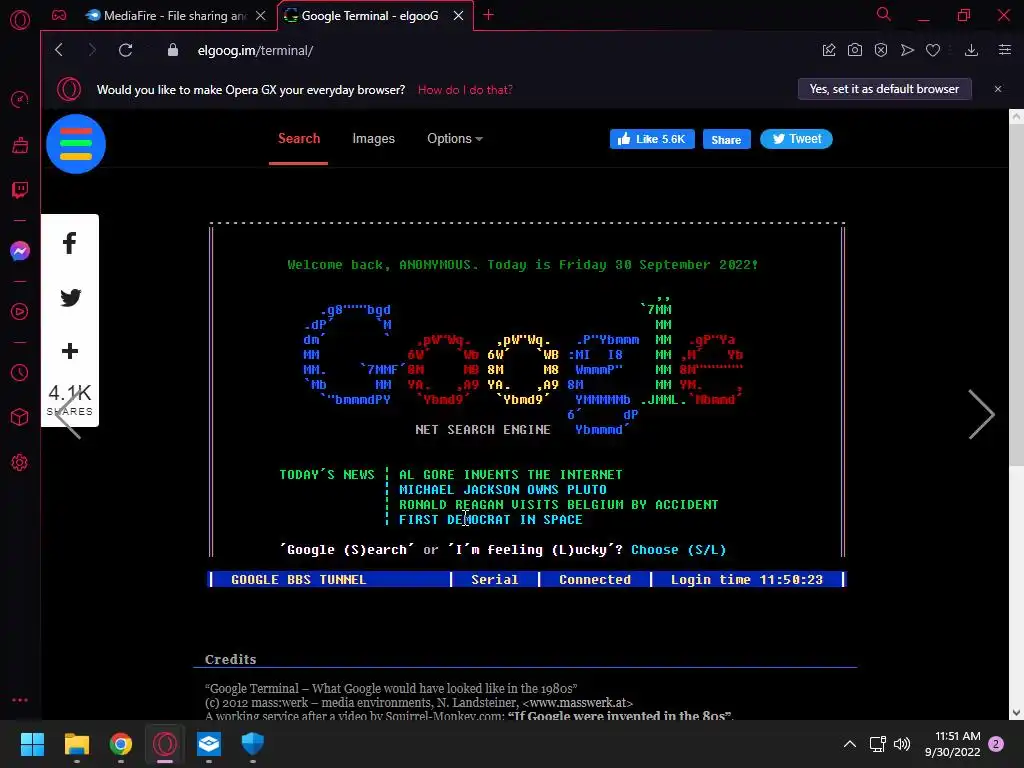Click the Tweet button
This screenshot has width=1024, height=768.
coord(796,138)
